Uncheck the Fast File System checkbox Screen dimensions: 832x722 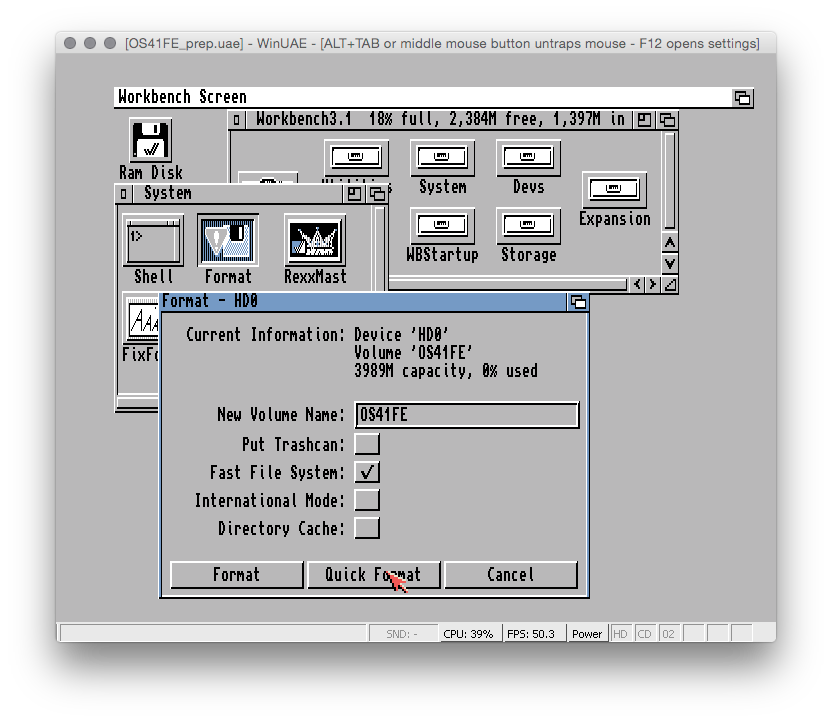coord(367,472)
